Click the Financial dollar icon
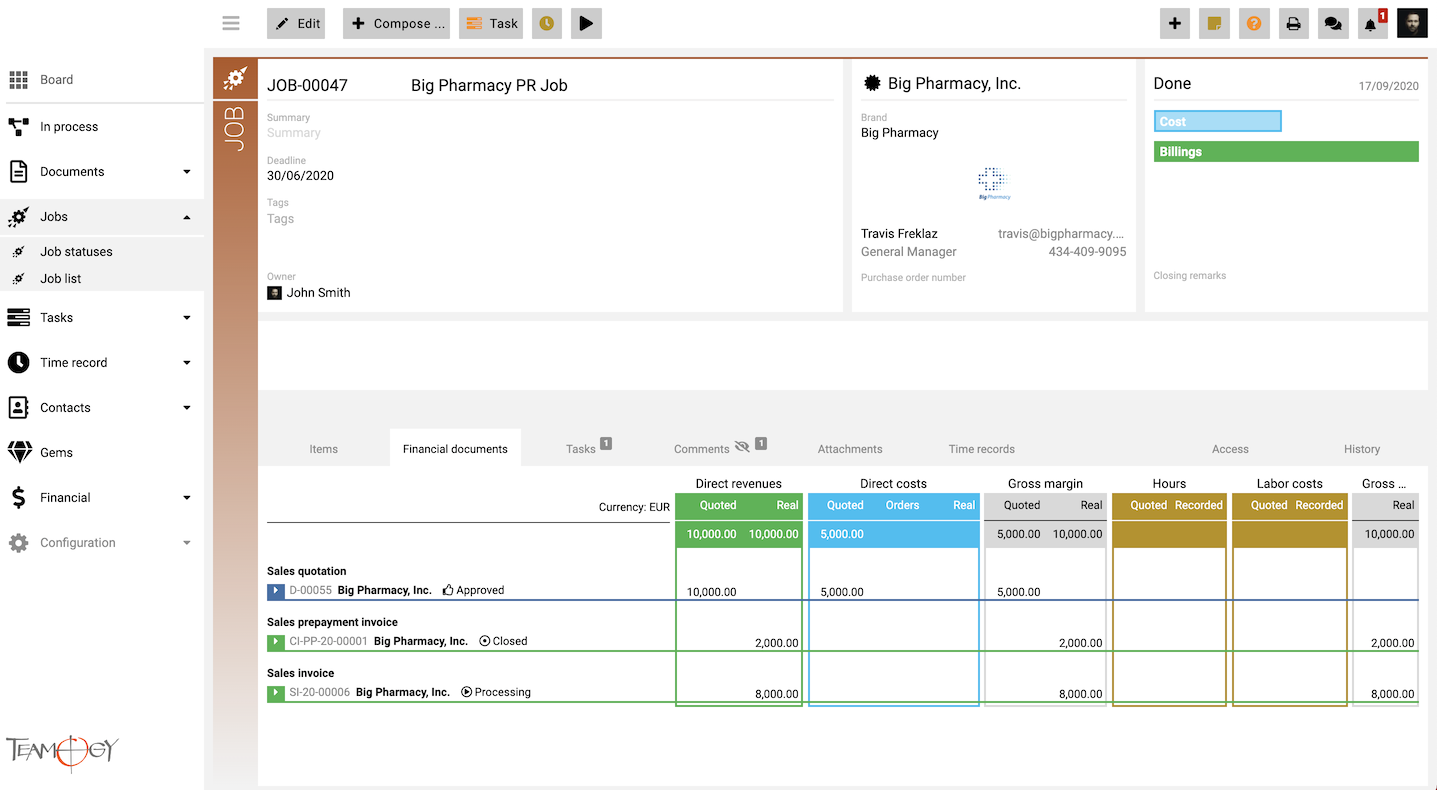1437x790 pixels. (x=18, y=498)
